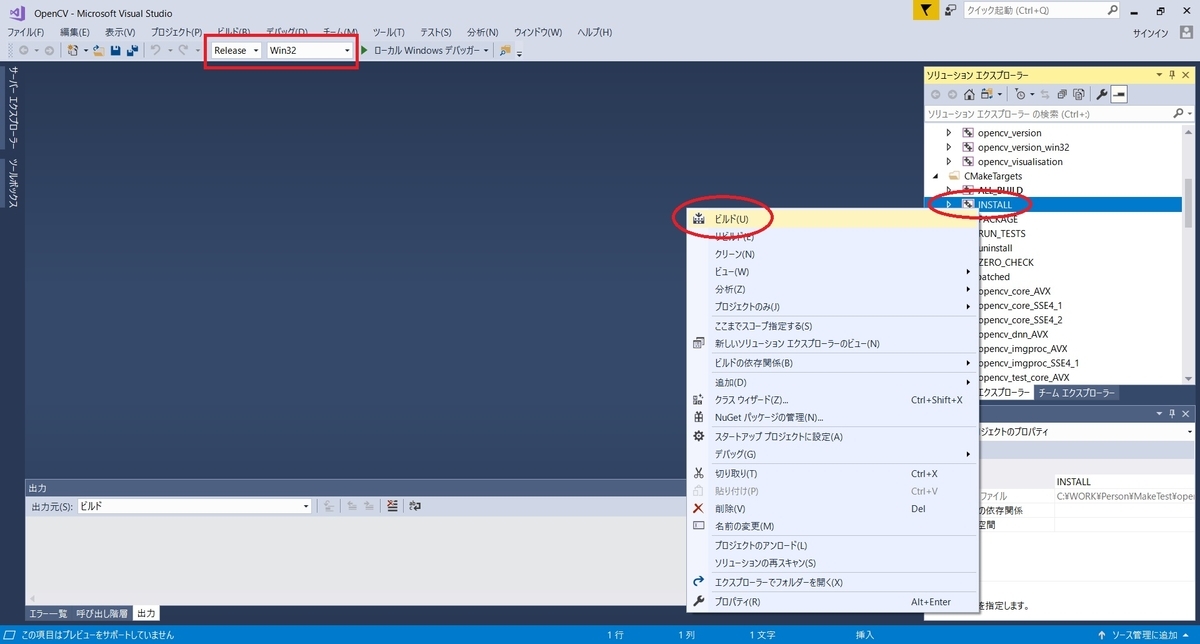
Task: Switch to the チーム エクスプローラー tab
Action: coord(1076,393)
